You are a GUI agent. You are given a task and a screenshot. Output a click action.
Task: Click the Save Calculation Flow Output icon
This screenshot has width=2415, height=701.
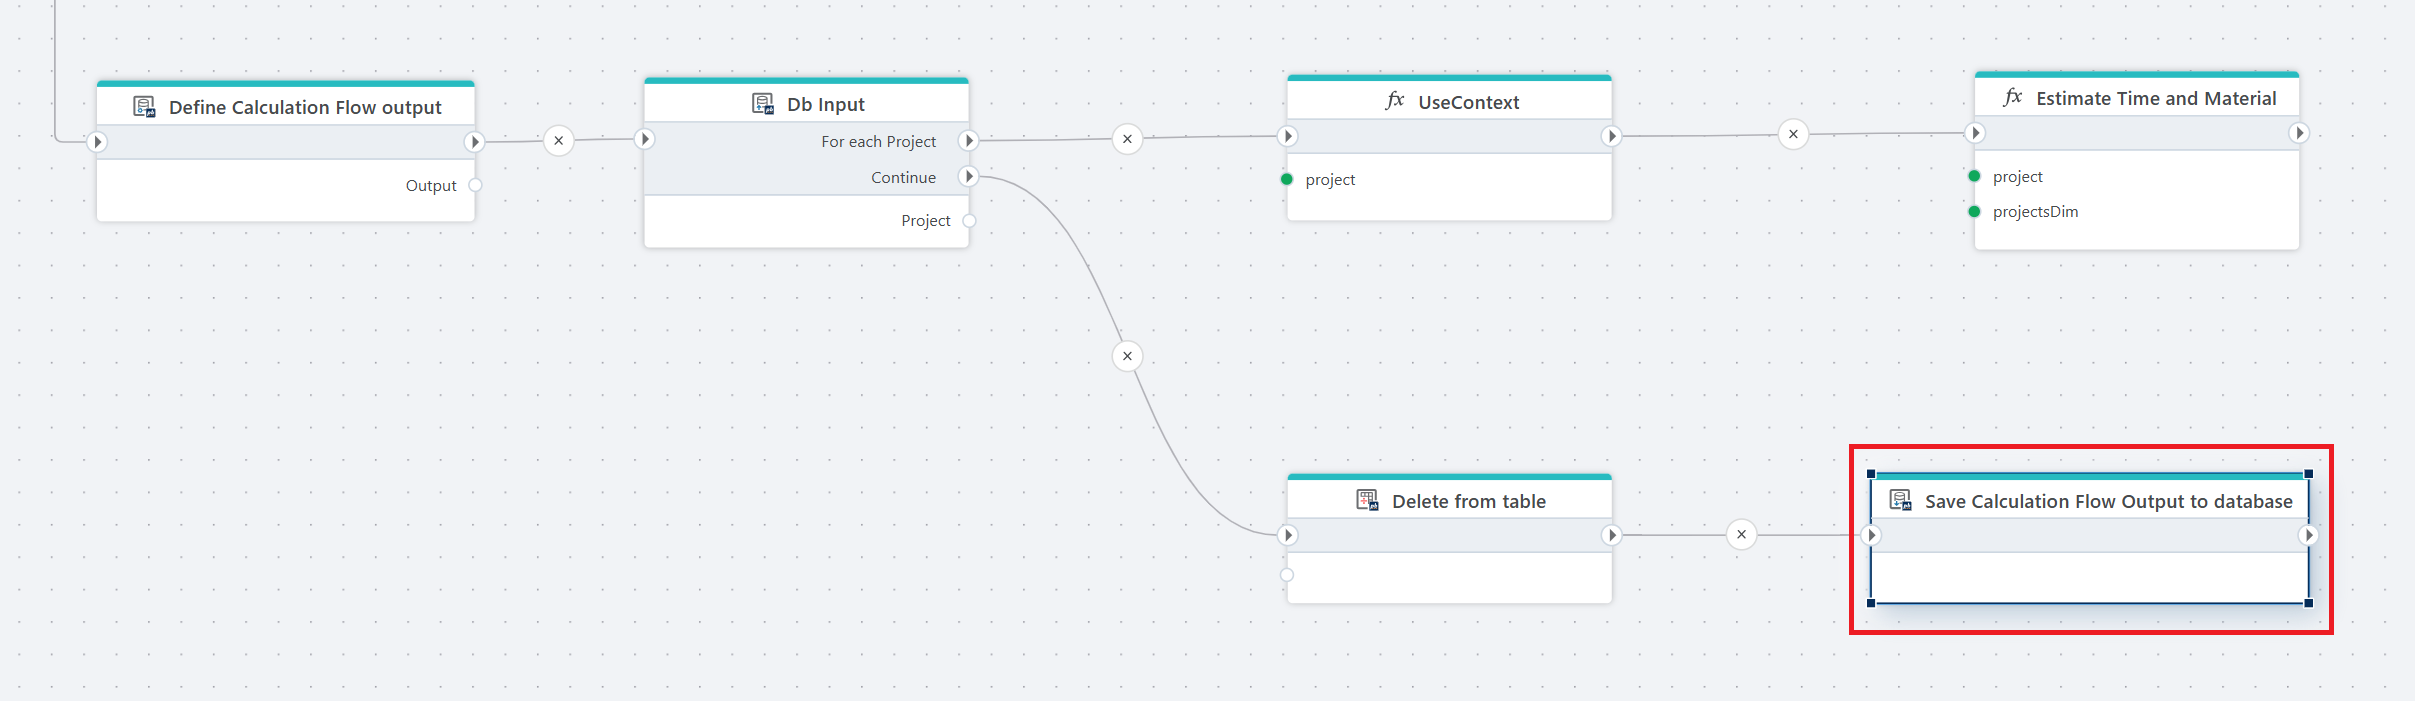pyautogui.click(x=1900, y=500)
